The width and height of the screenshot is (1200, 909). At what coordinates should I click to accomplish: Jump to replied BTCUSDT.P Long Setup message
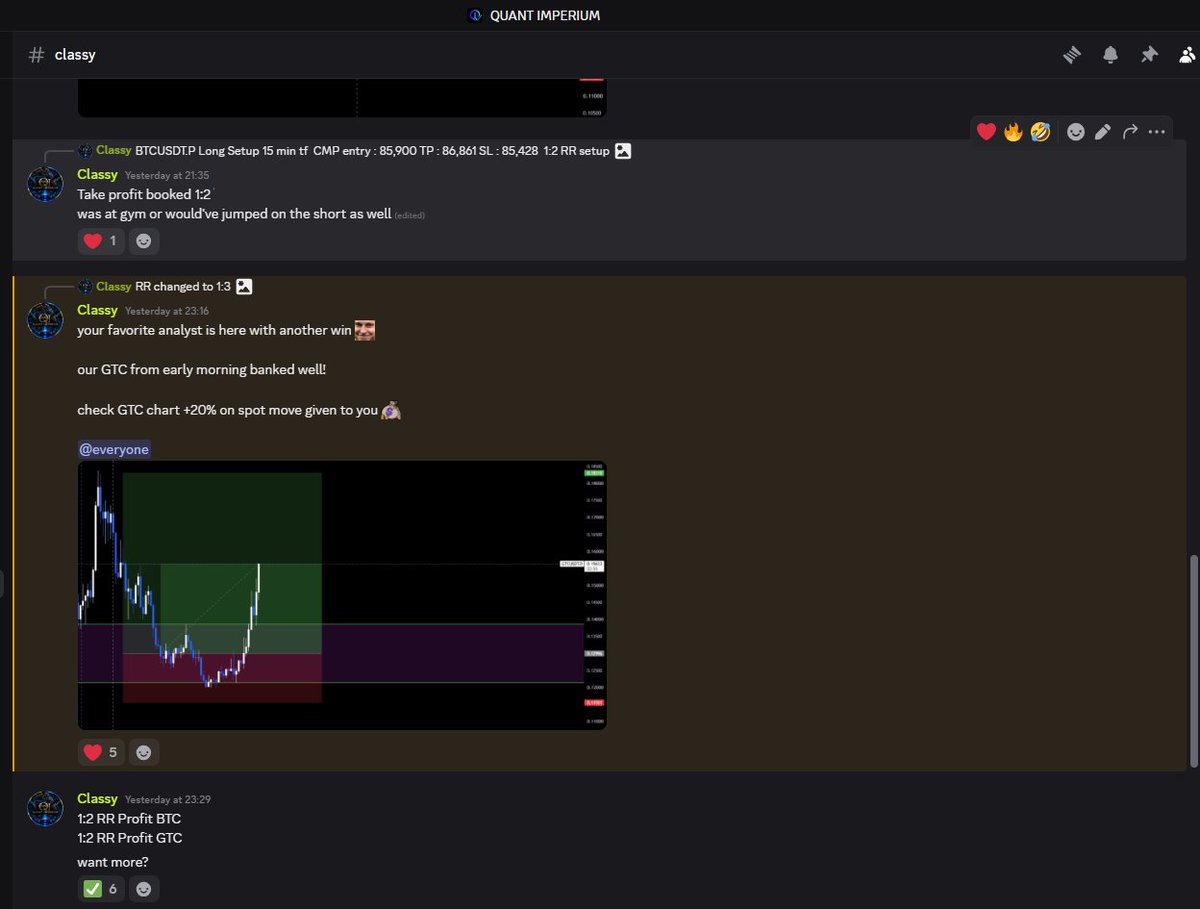click(372, 151)
